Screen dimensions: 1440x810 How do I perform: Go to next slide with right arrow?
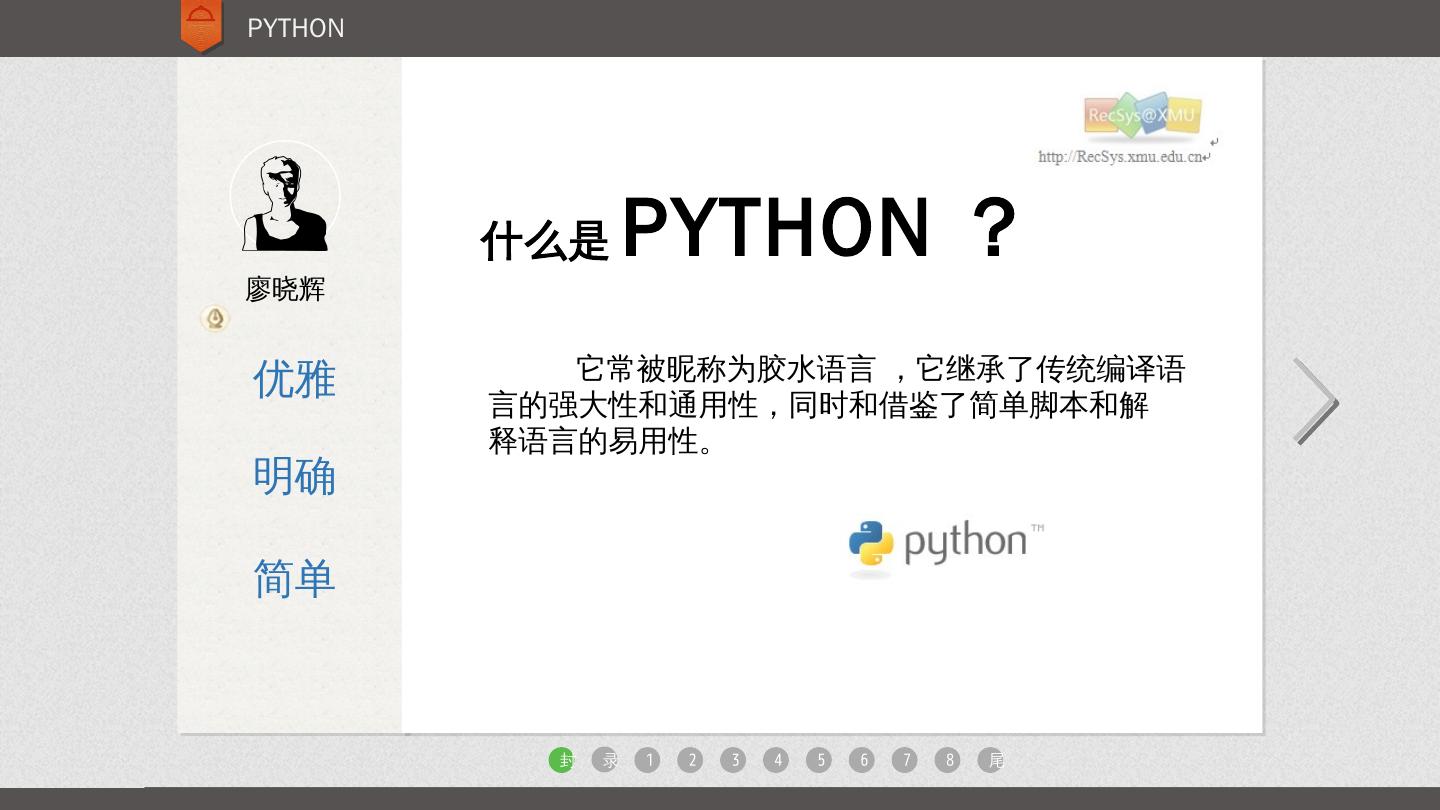(x=1315, y=401)
